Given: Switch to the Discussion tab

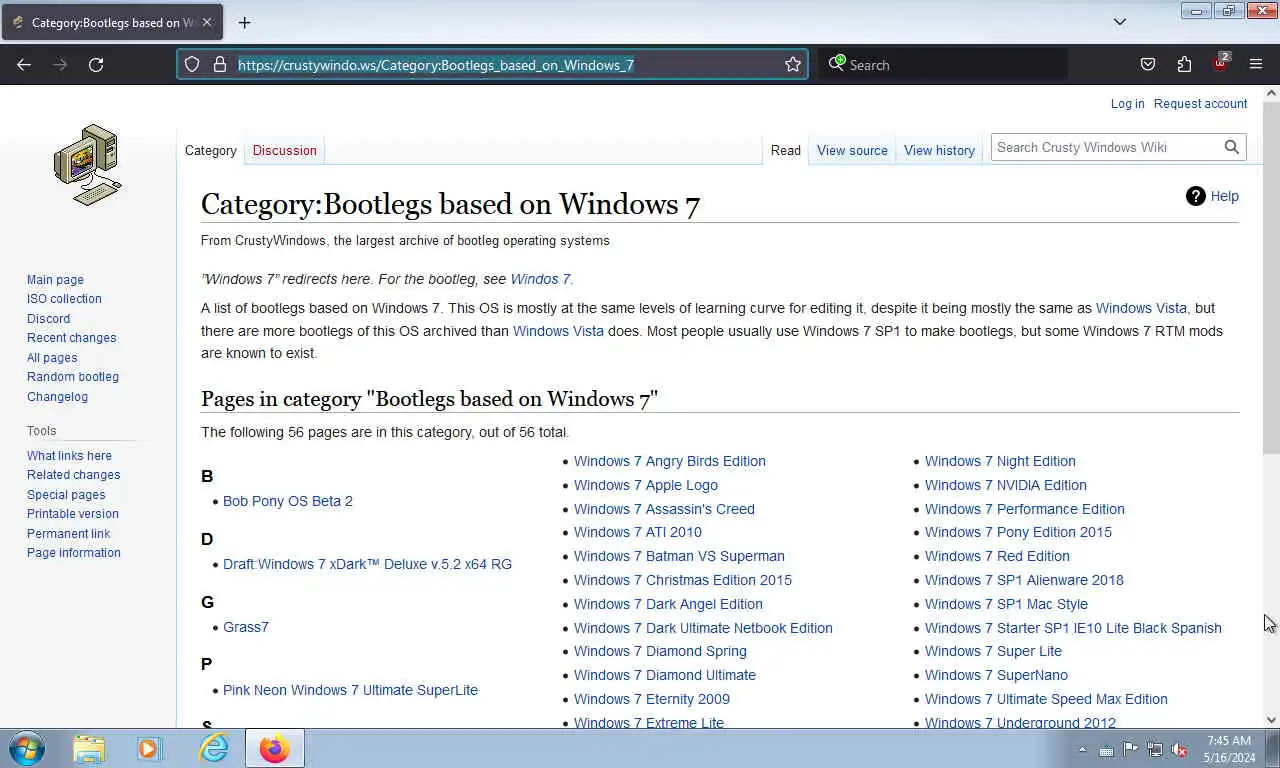Looking at the screenshot, I should (x=284, y=150).
